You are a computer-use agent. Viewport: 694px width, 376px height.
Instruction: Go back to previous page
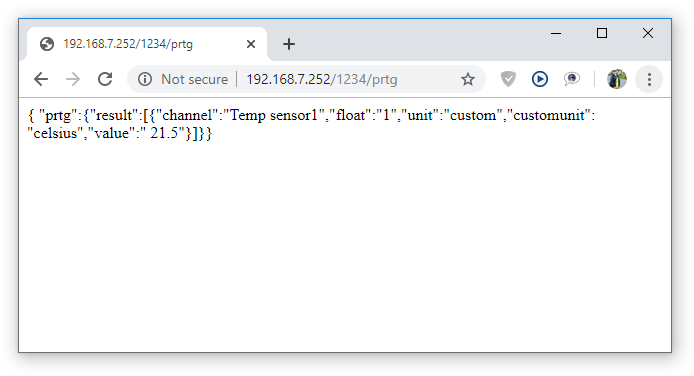coord(41,79)
